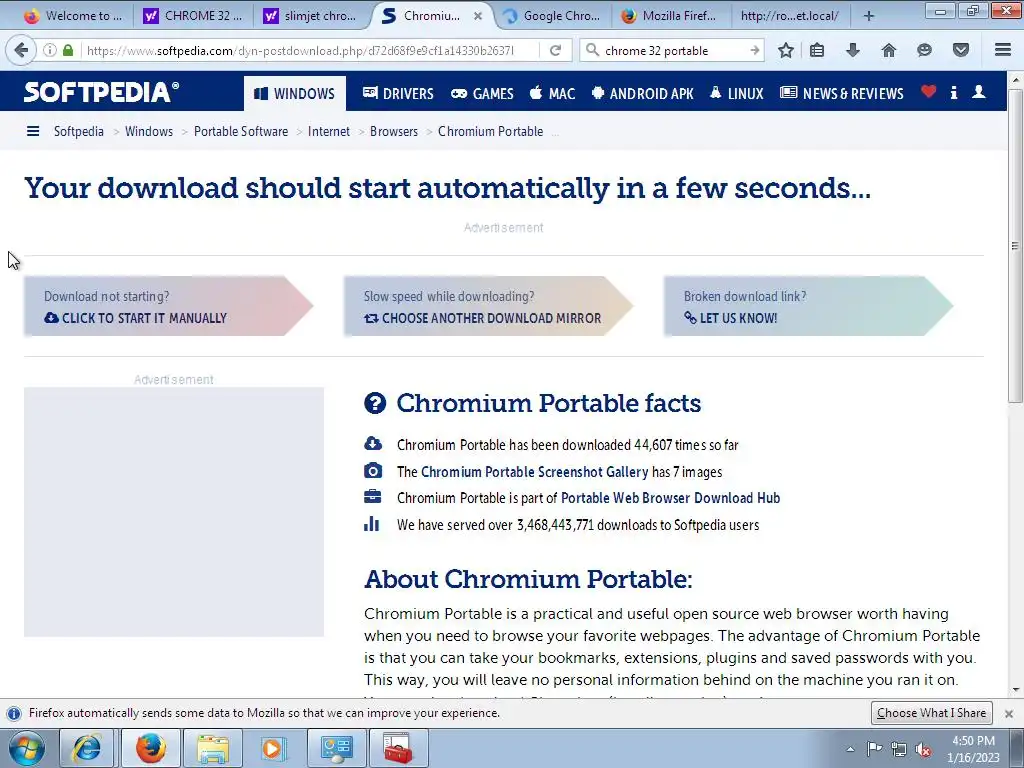Open the ANDROID APK section
1024x768 pixels.
tap(643, 93)
